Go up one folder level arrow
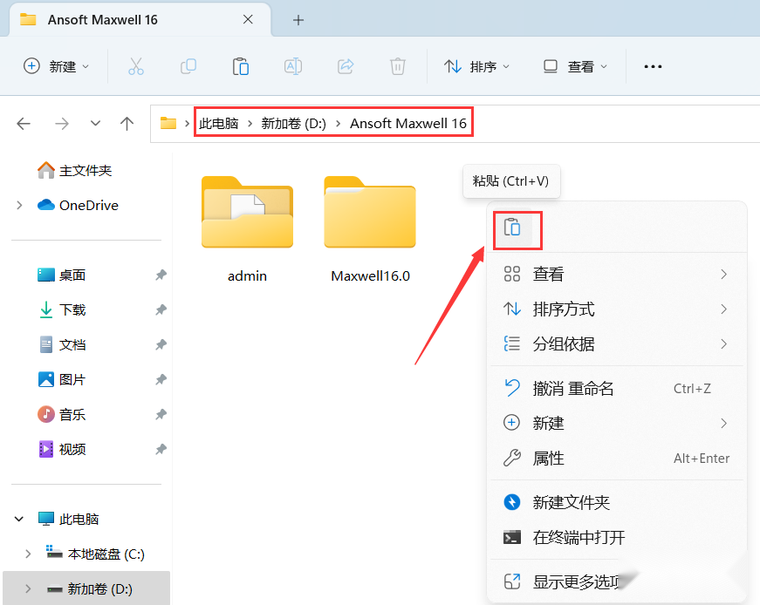760x605 pixels. pos(127,124)
